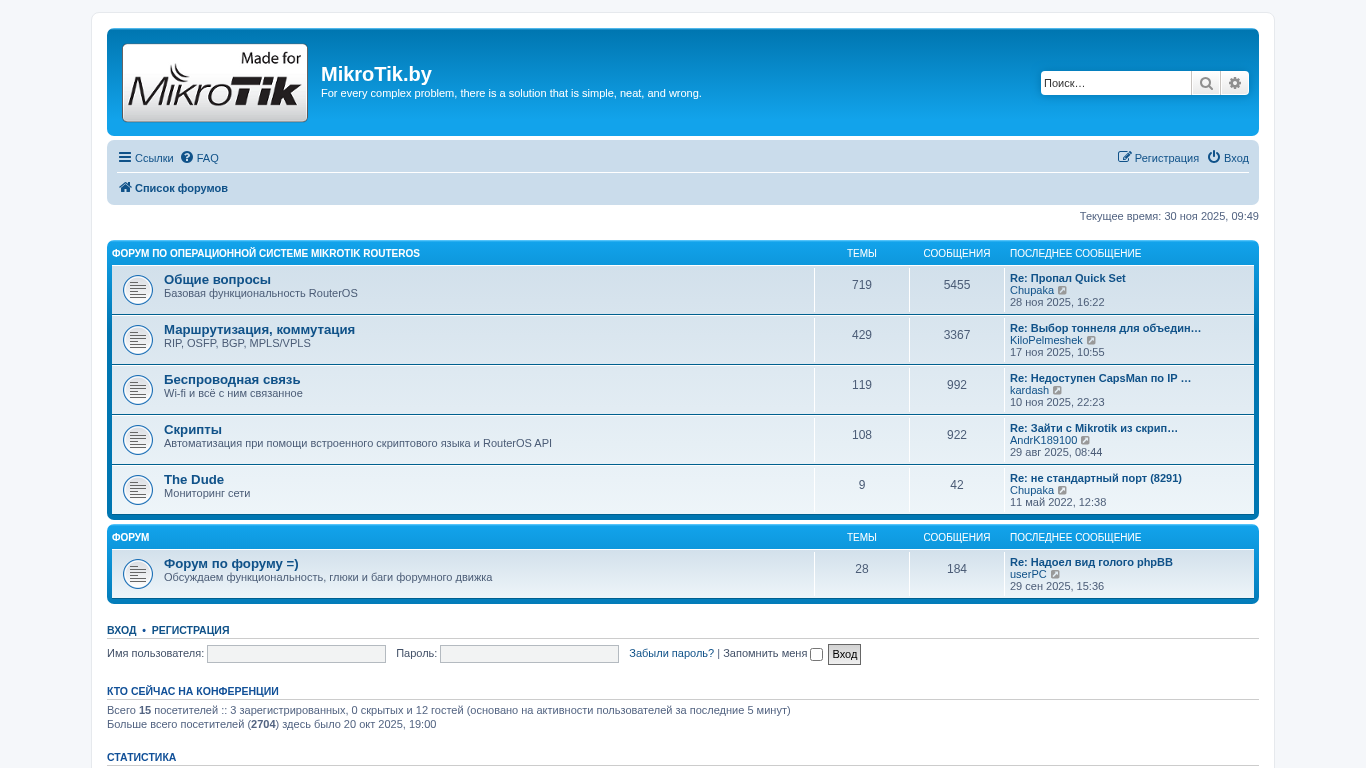Open the Маршрутизация, коммутация forum
1366x768 pixels.
[259, 330]
